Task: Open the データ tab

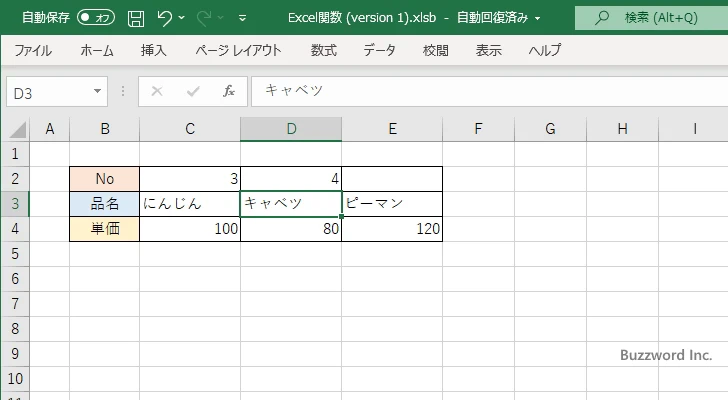Action: 379,50
